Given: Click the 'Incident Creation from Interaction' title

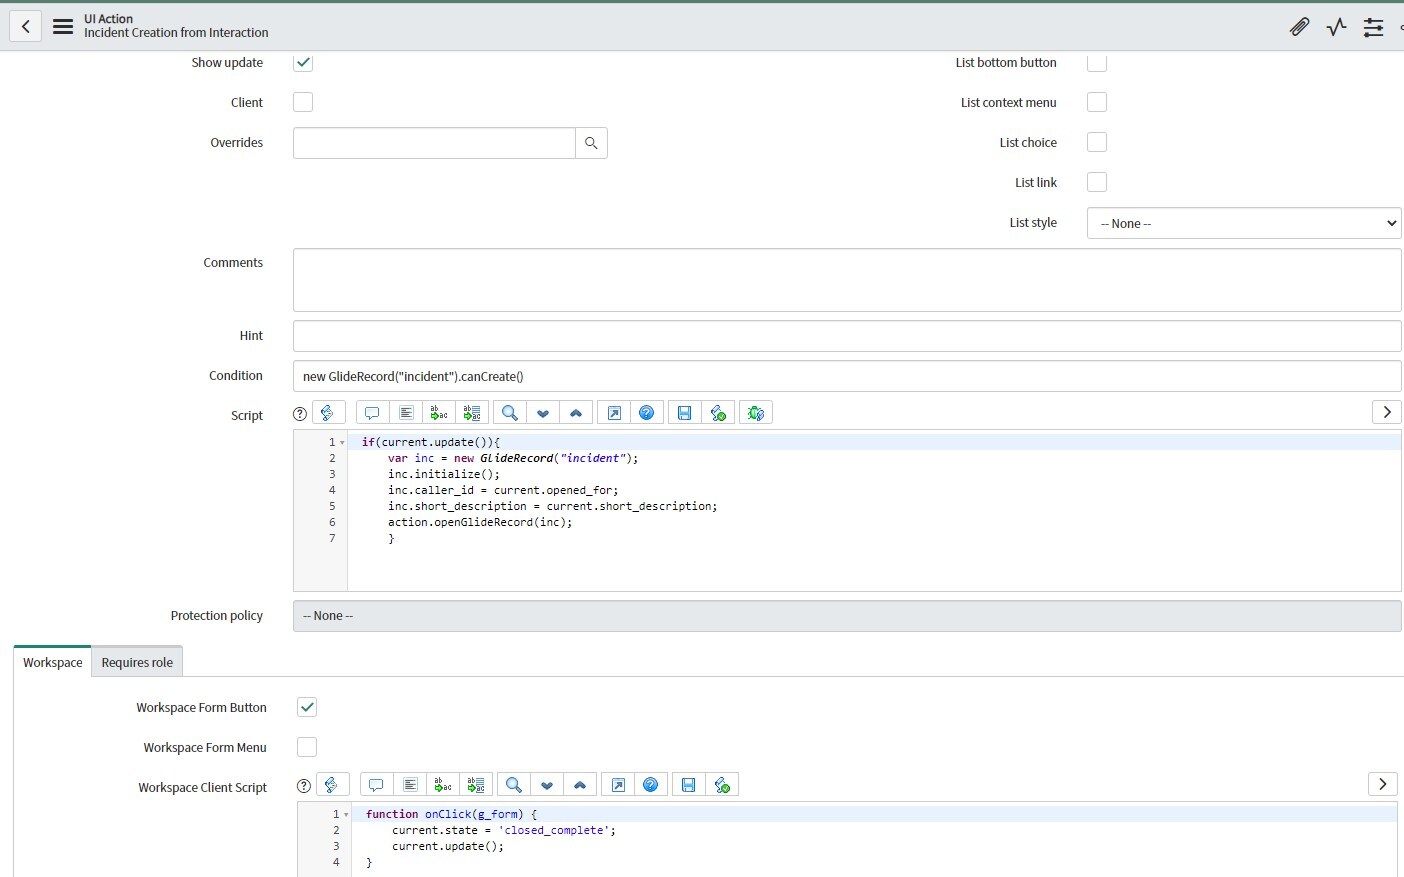Looking at the screenshot, I should [x=176, y=33].
